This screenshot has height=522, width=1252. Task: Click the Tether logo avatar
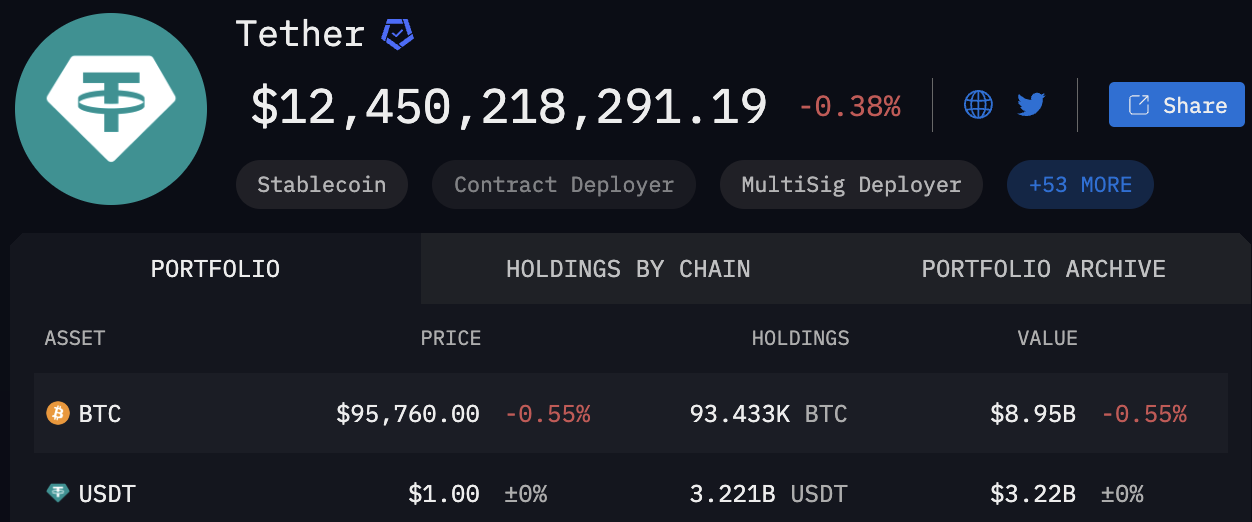(x=111, y=109)
